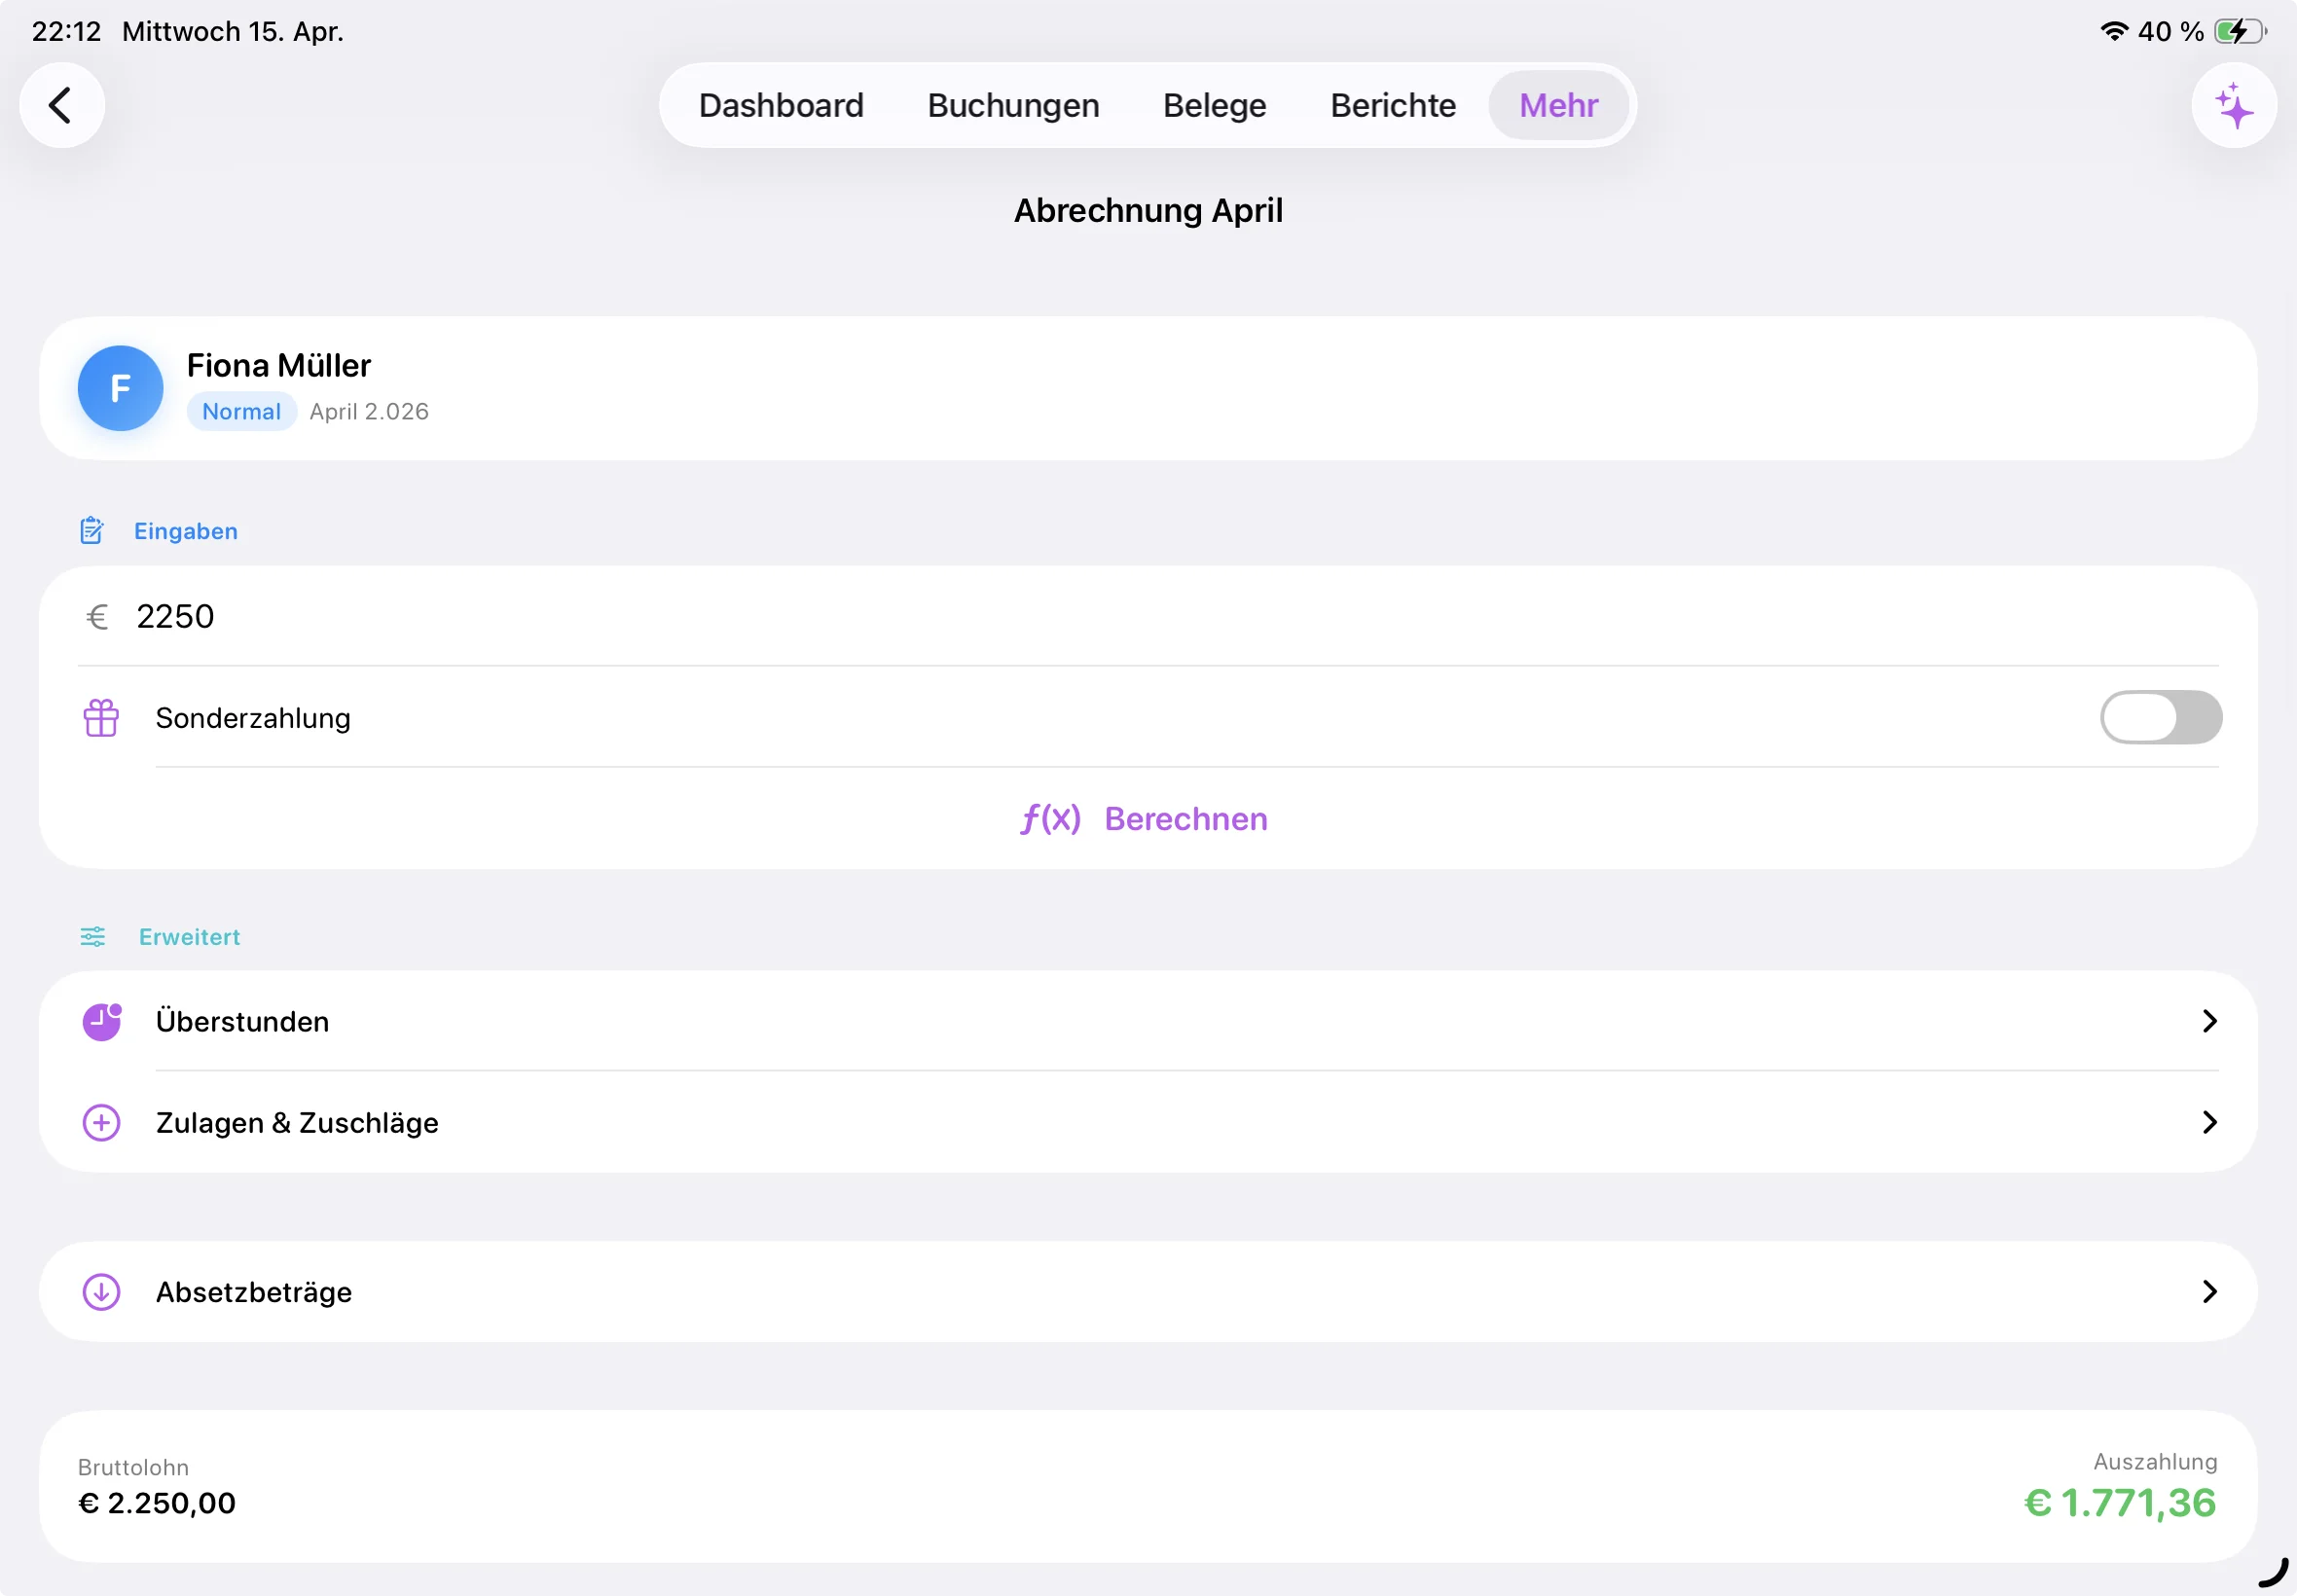
Task: Click the Fiona Müller name text
Action: 279,365
